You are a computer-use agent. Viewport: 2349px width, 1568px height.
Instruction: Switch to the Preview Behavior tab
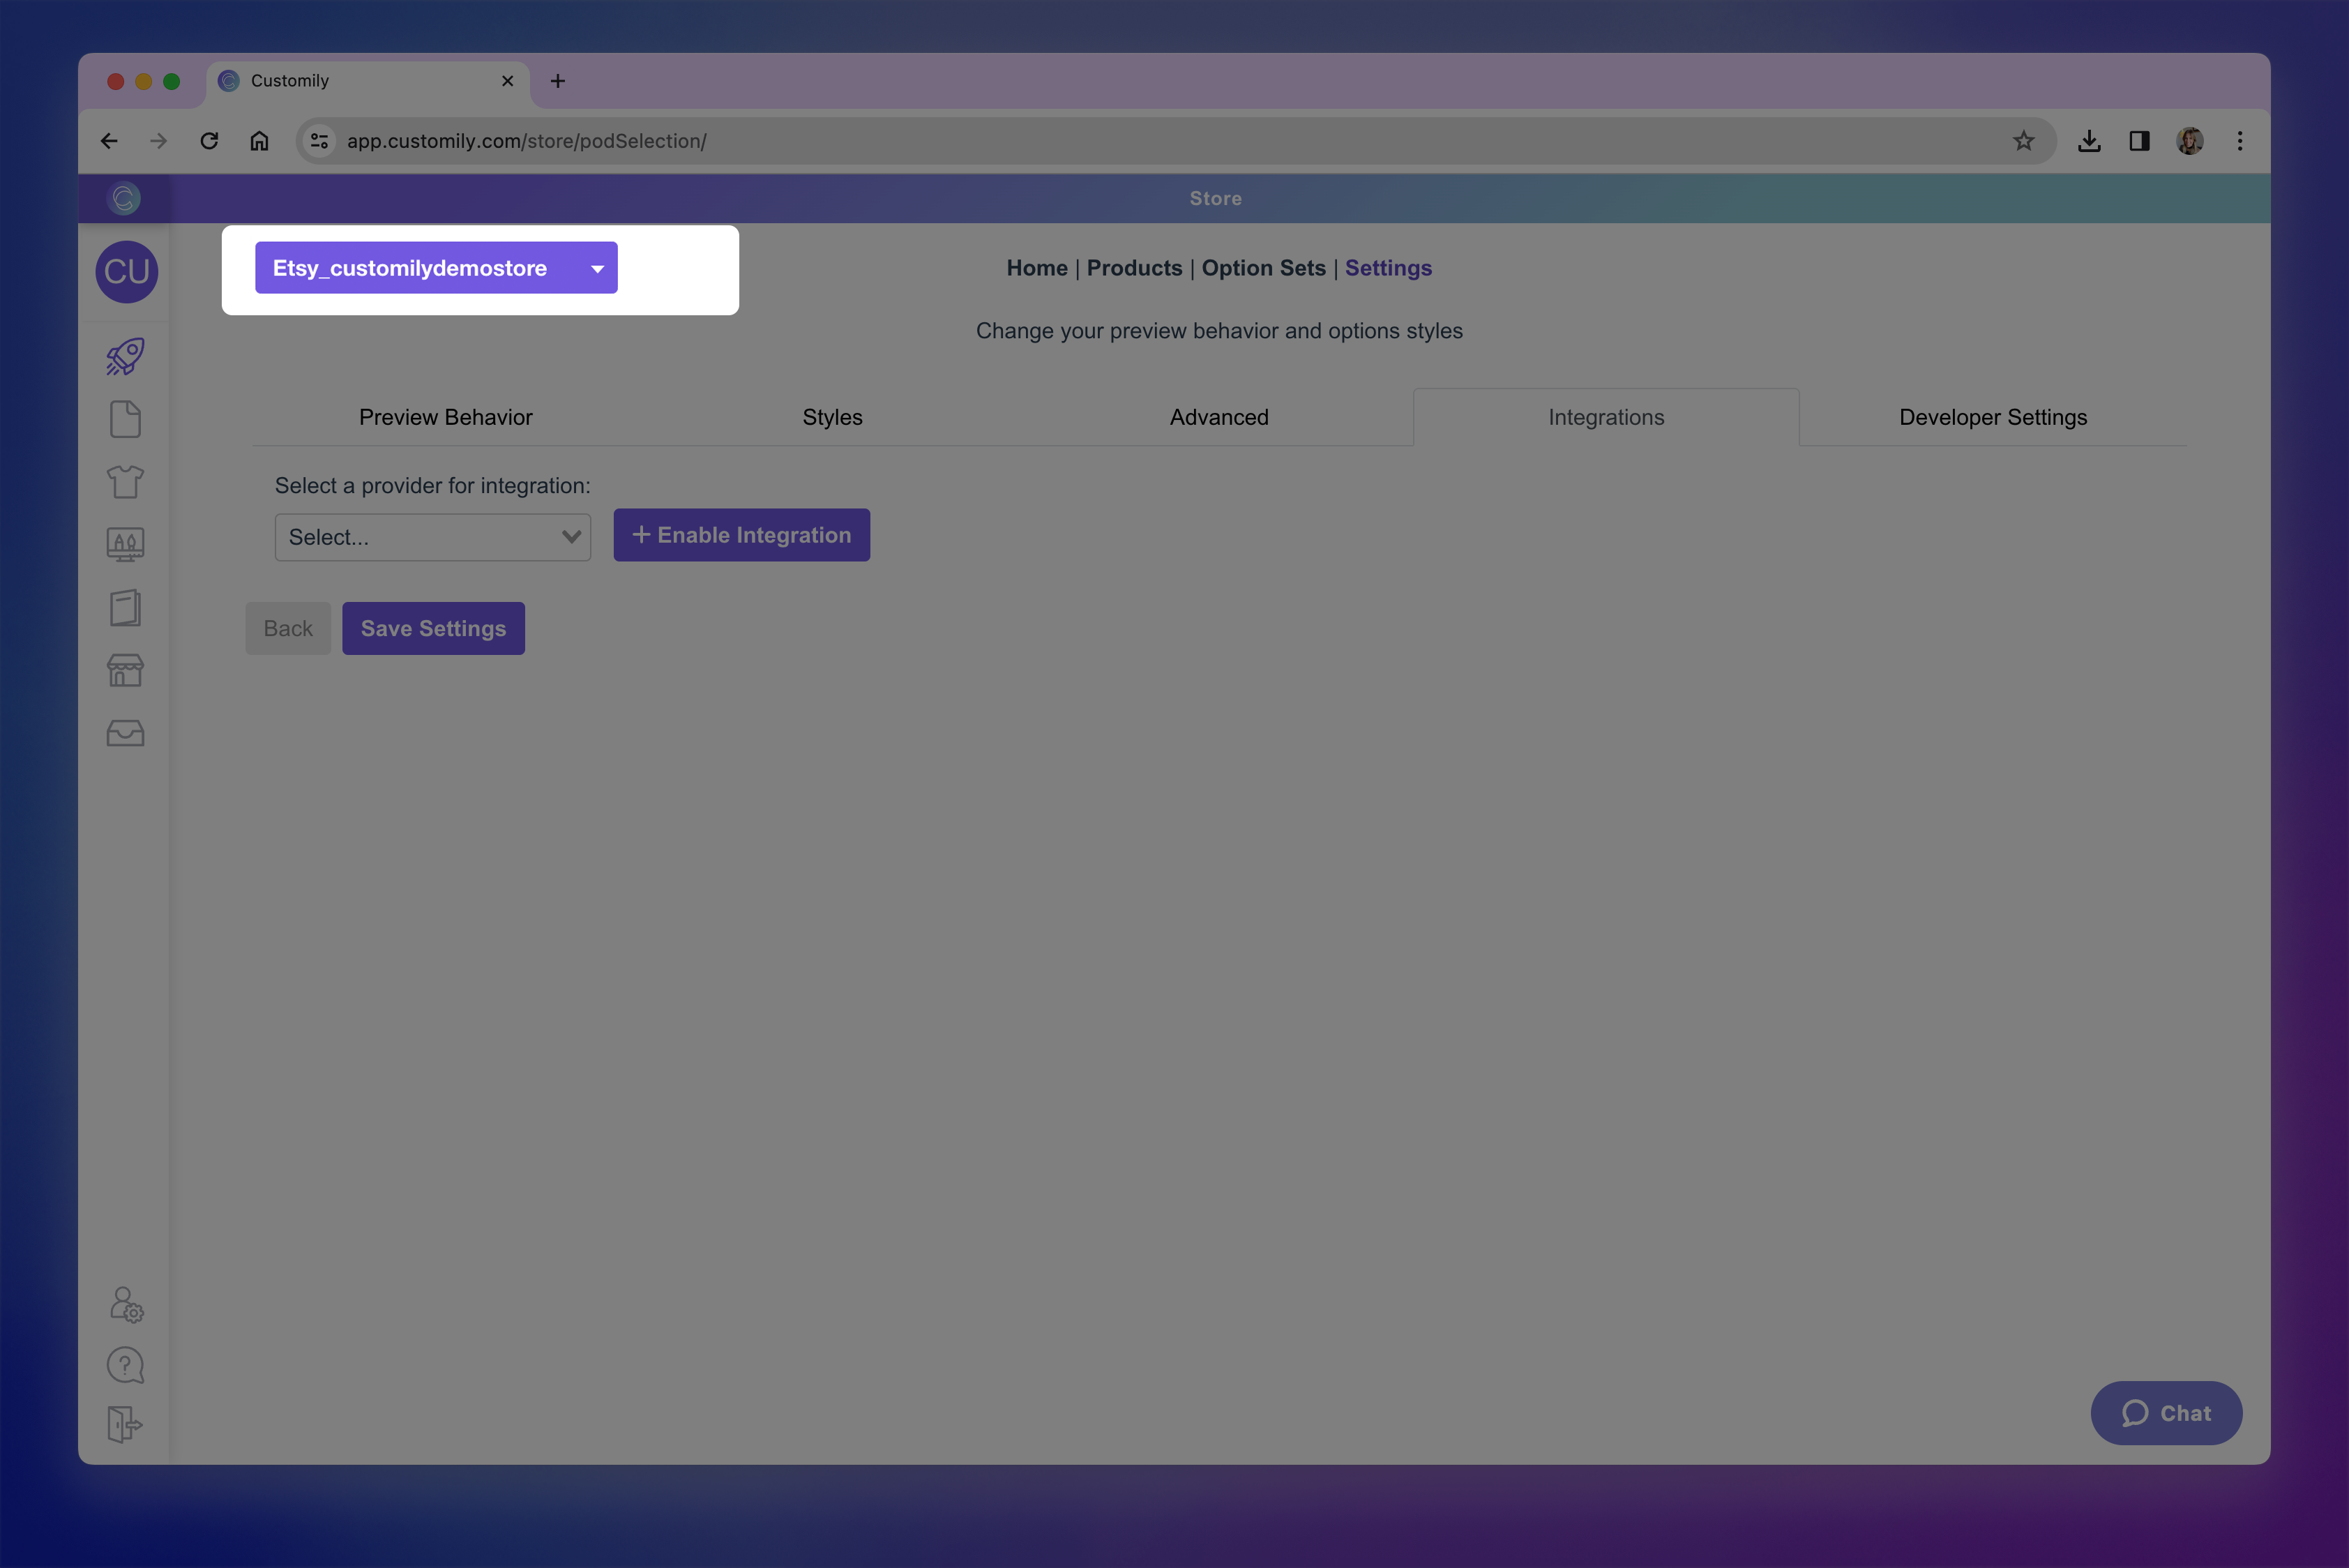point(445,417)
